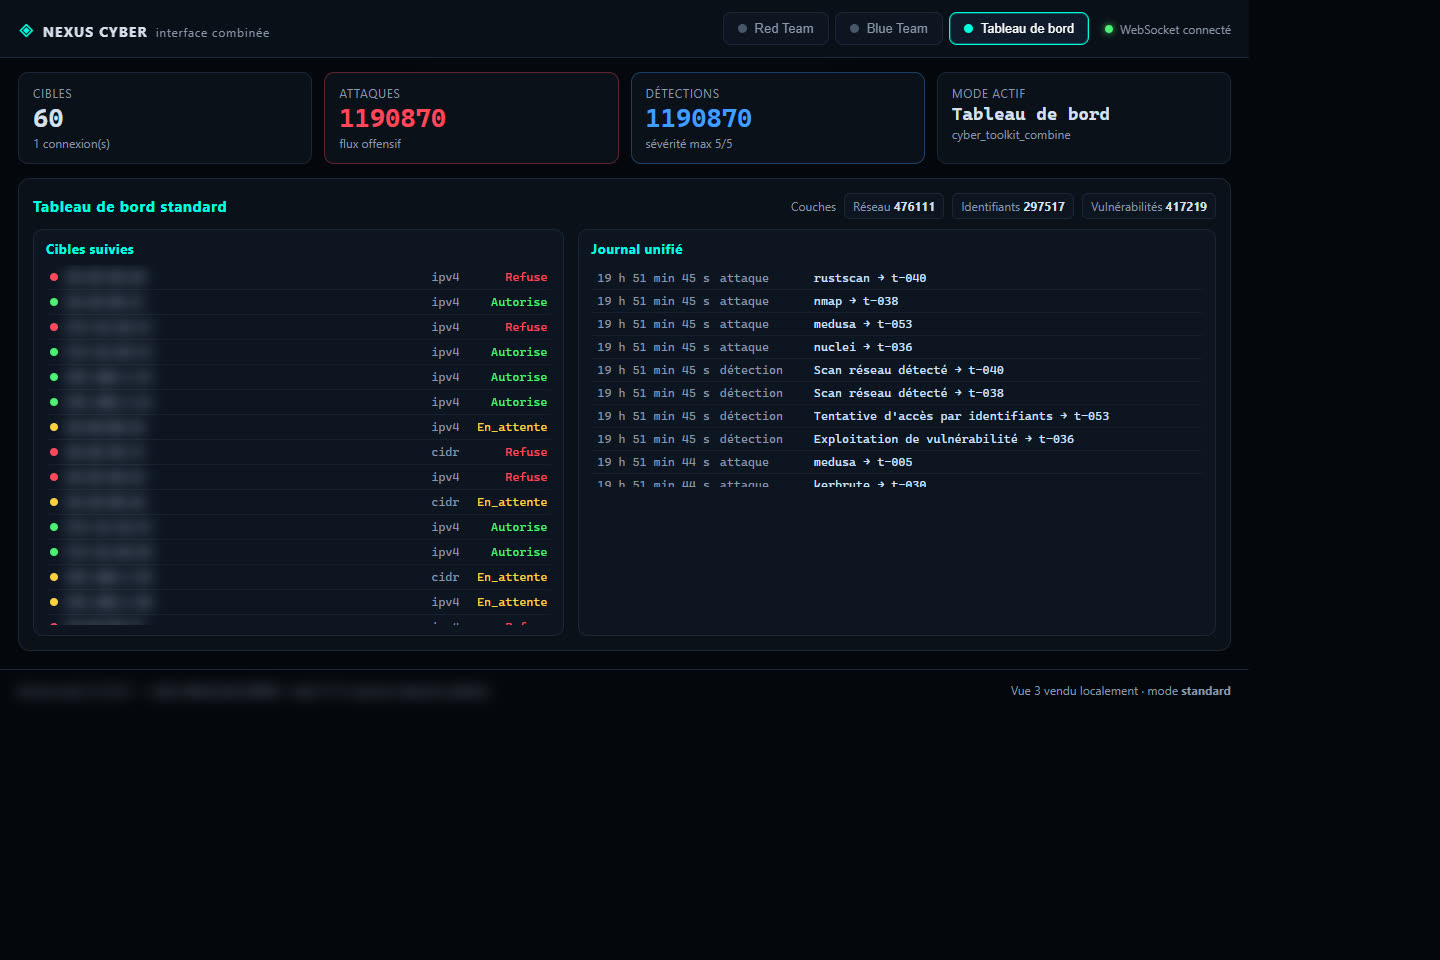The width and height of the screenshot is (1440, 960).
Task: Click the Nexus Cyber diamond logo icon
Action: [x=26, y=31]
